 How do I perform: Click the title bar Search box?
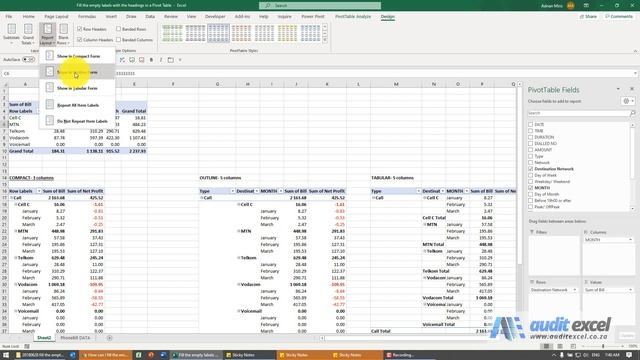coord(320,5)
